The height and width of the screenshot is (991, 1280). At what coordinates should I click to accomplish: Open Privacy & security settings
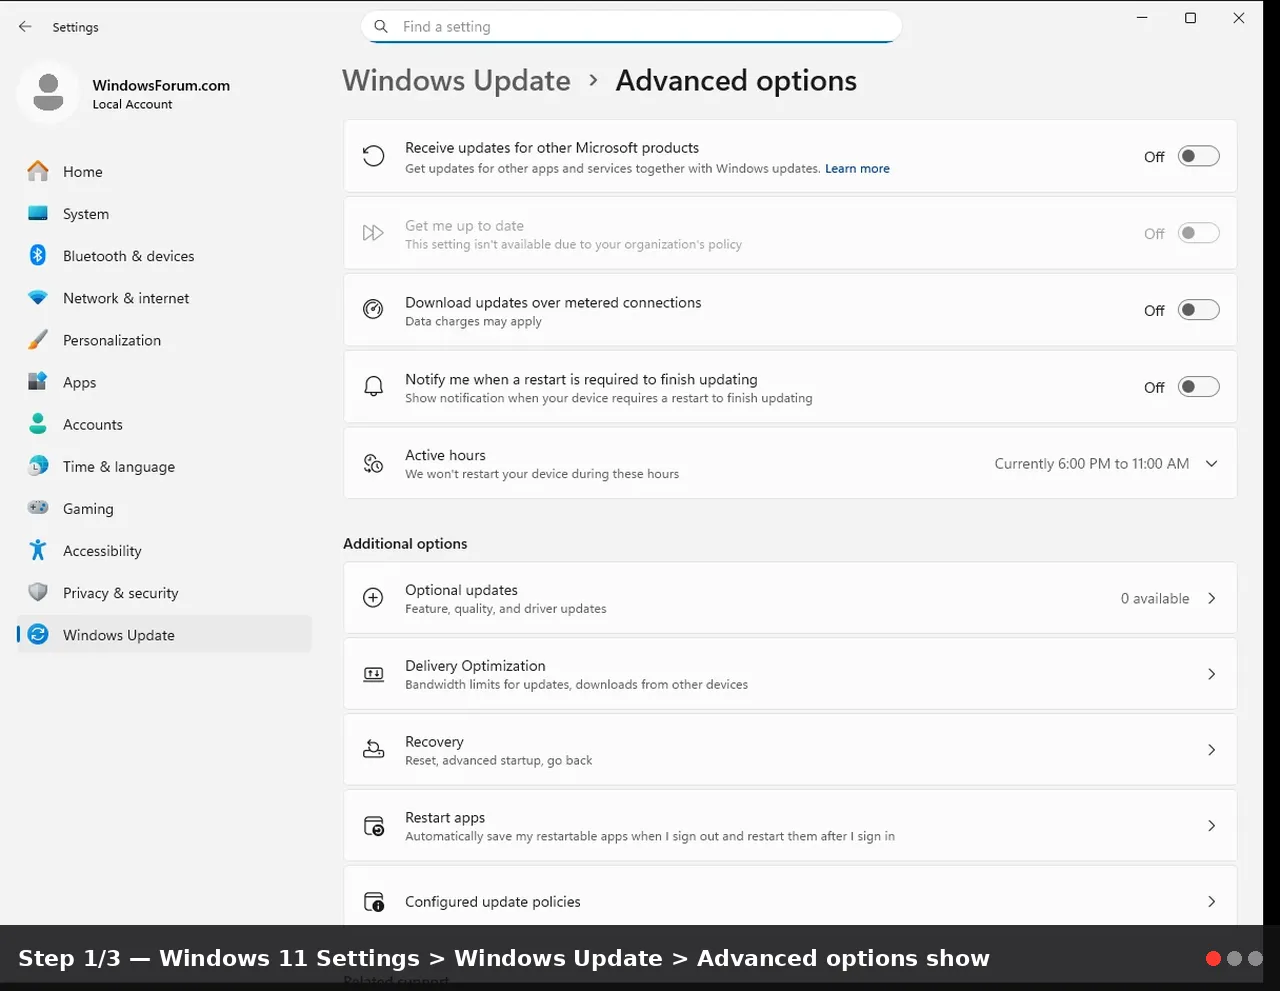(x=164, y=592)
